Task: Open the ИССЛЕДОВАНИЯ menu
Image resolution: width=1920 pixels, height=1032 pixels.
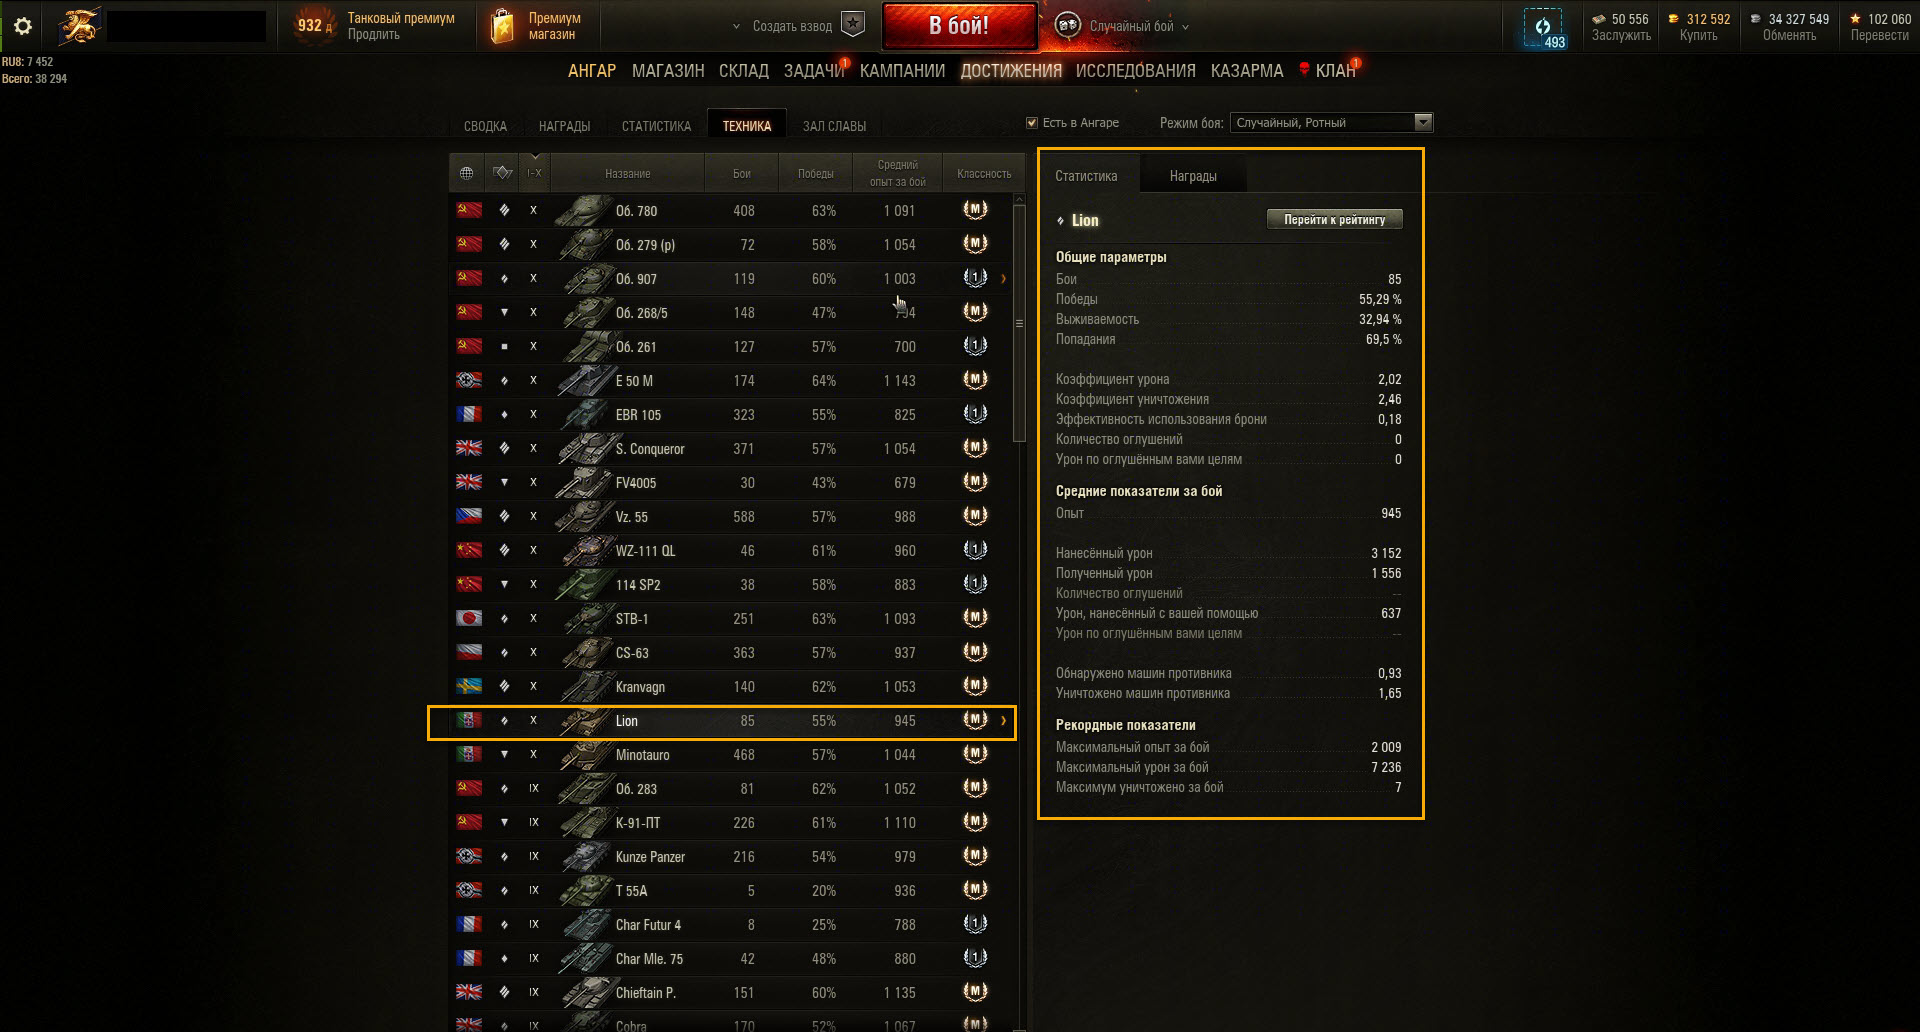Action: click(x=1136, y=71)
